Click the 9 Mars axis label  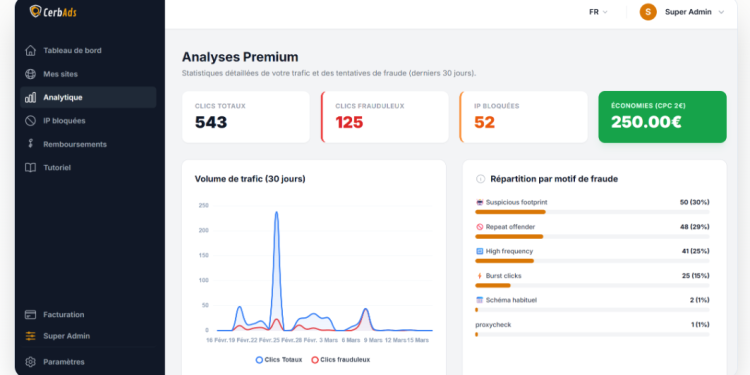point(373,340)
